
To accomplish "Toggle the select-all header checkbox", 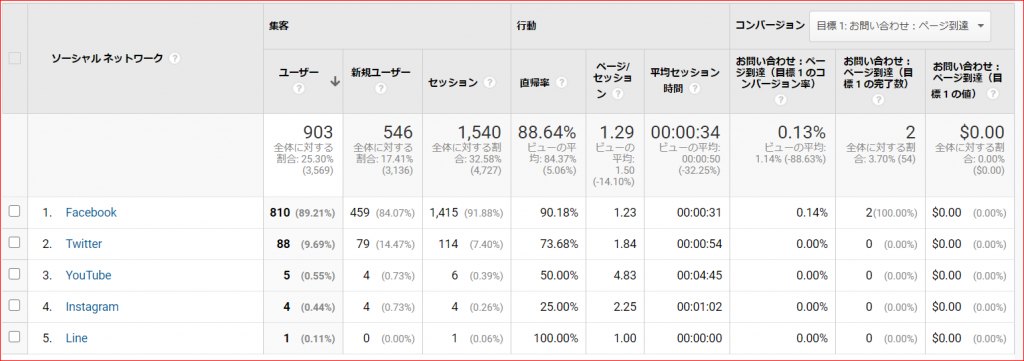I will tap(14, 58).
